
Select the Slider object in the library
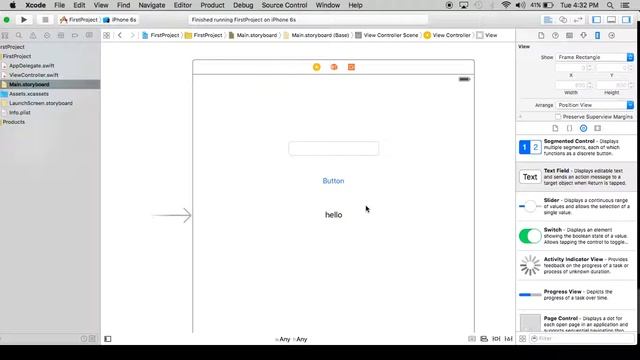tap(576, 206)
